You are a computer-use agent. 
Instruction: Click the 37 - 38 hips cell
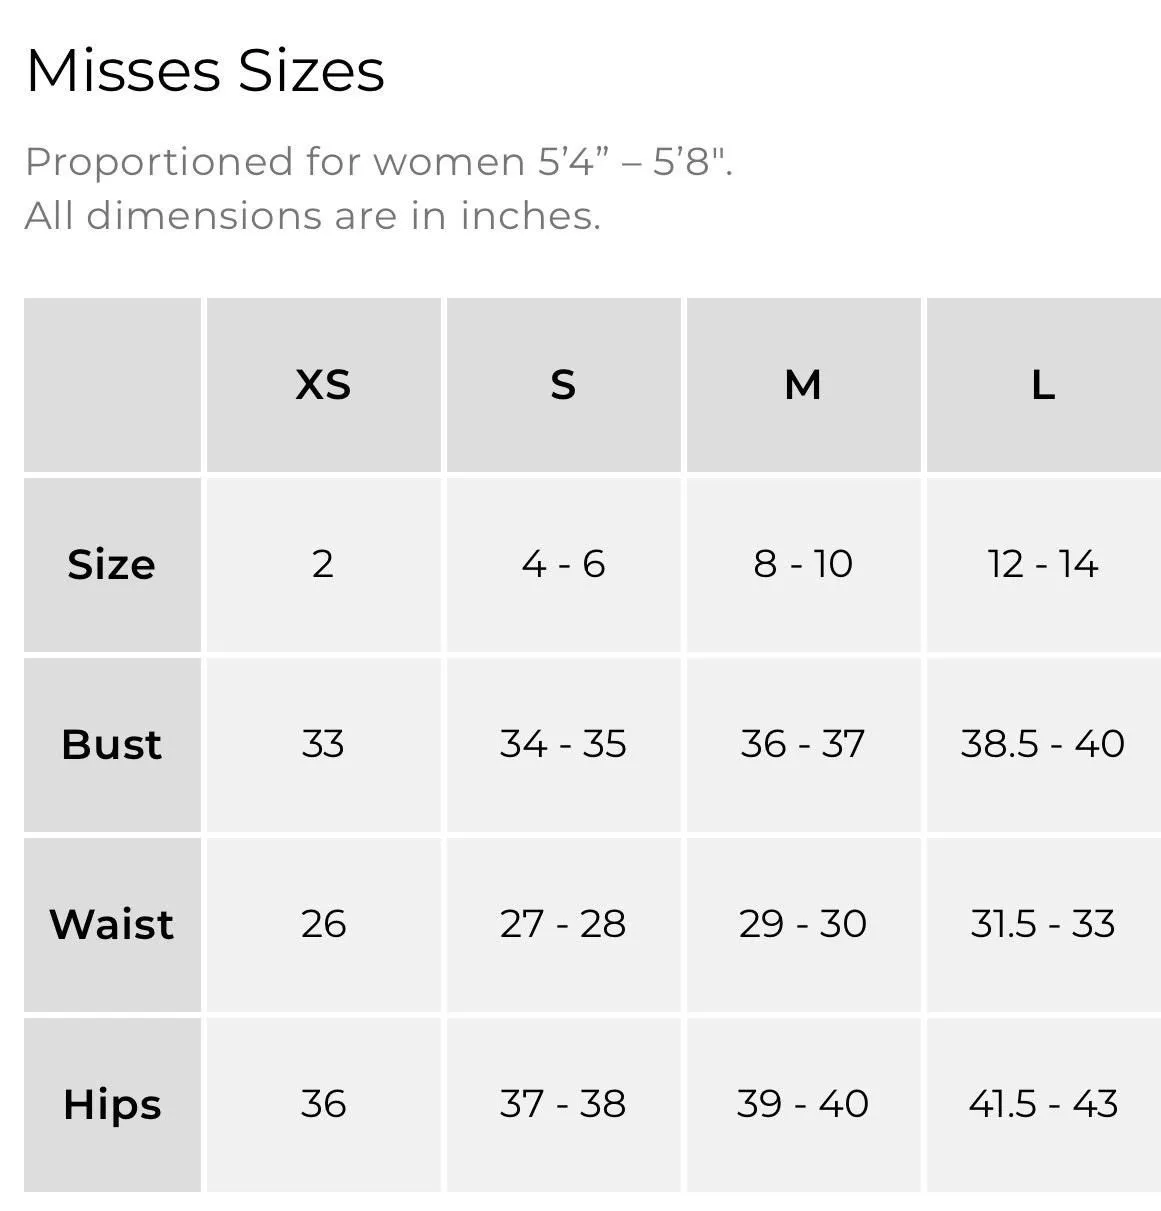point(563,1105)
